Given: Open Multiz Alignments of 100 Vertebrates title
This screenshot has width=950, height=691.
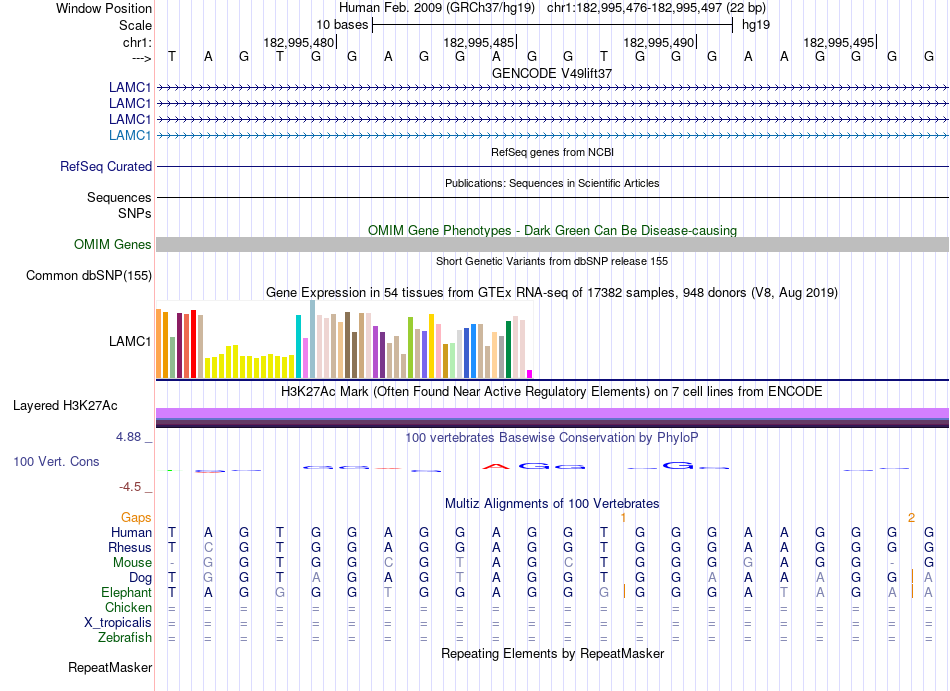Looking at the screenshot, I should [552, 503].
